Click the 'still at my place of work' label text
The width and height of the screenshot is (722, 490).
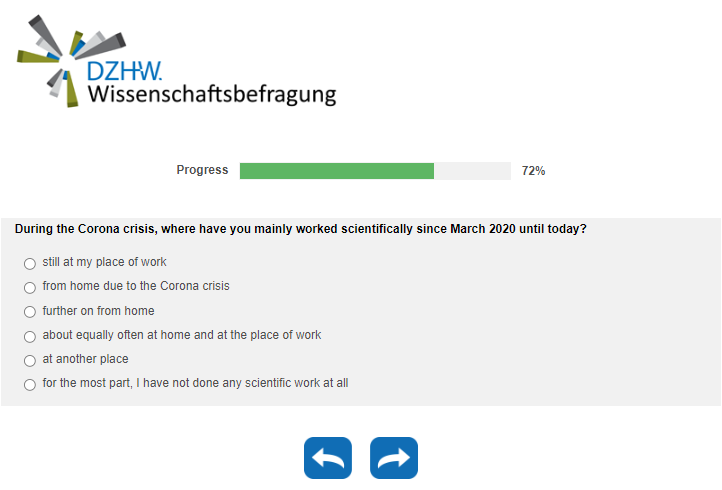tap(104, 262)
